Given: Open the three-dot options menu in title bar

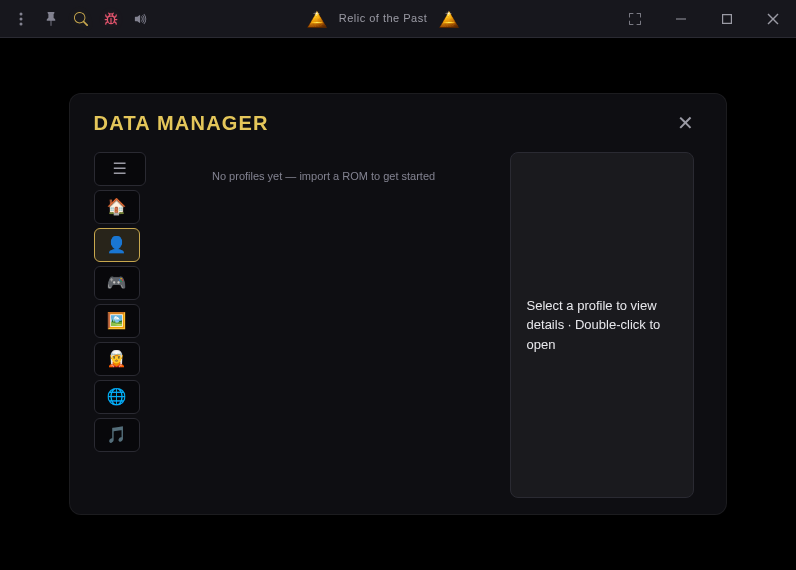Looking at the screenshot, I should 21,19.
